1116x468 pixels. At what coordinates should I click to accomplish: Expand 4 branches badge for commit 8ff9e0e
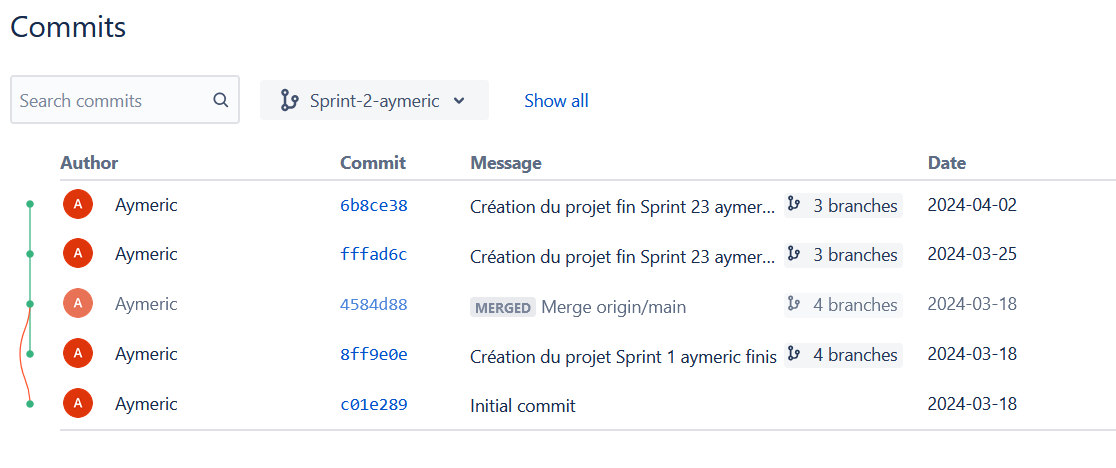coord(843,355)
